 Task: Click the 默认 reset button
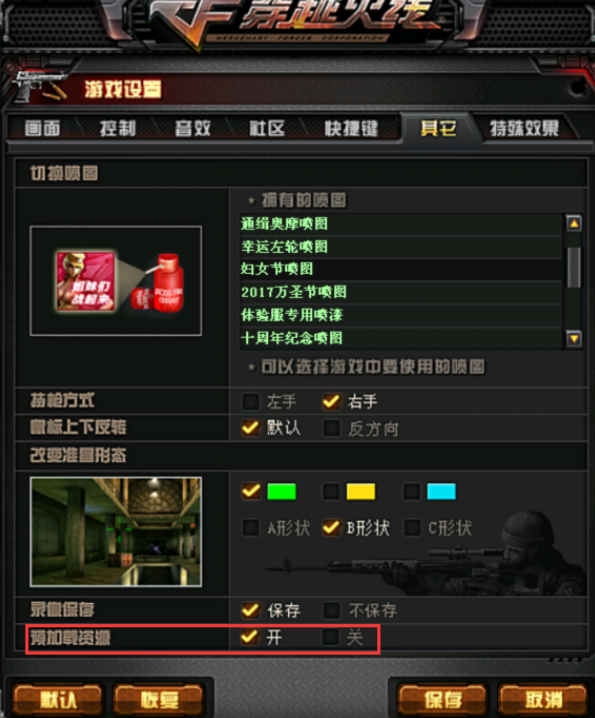click(x=58, y=700)
